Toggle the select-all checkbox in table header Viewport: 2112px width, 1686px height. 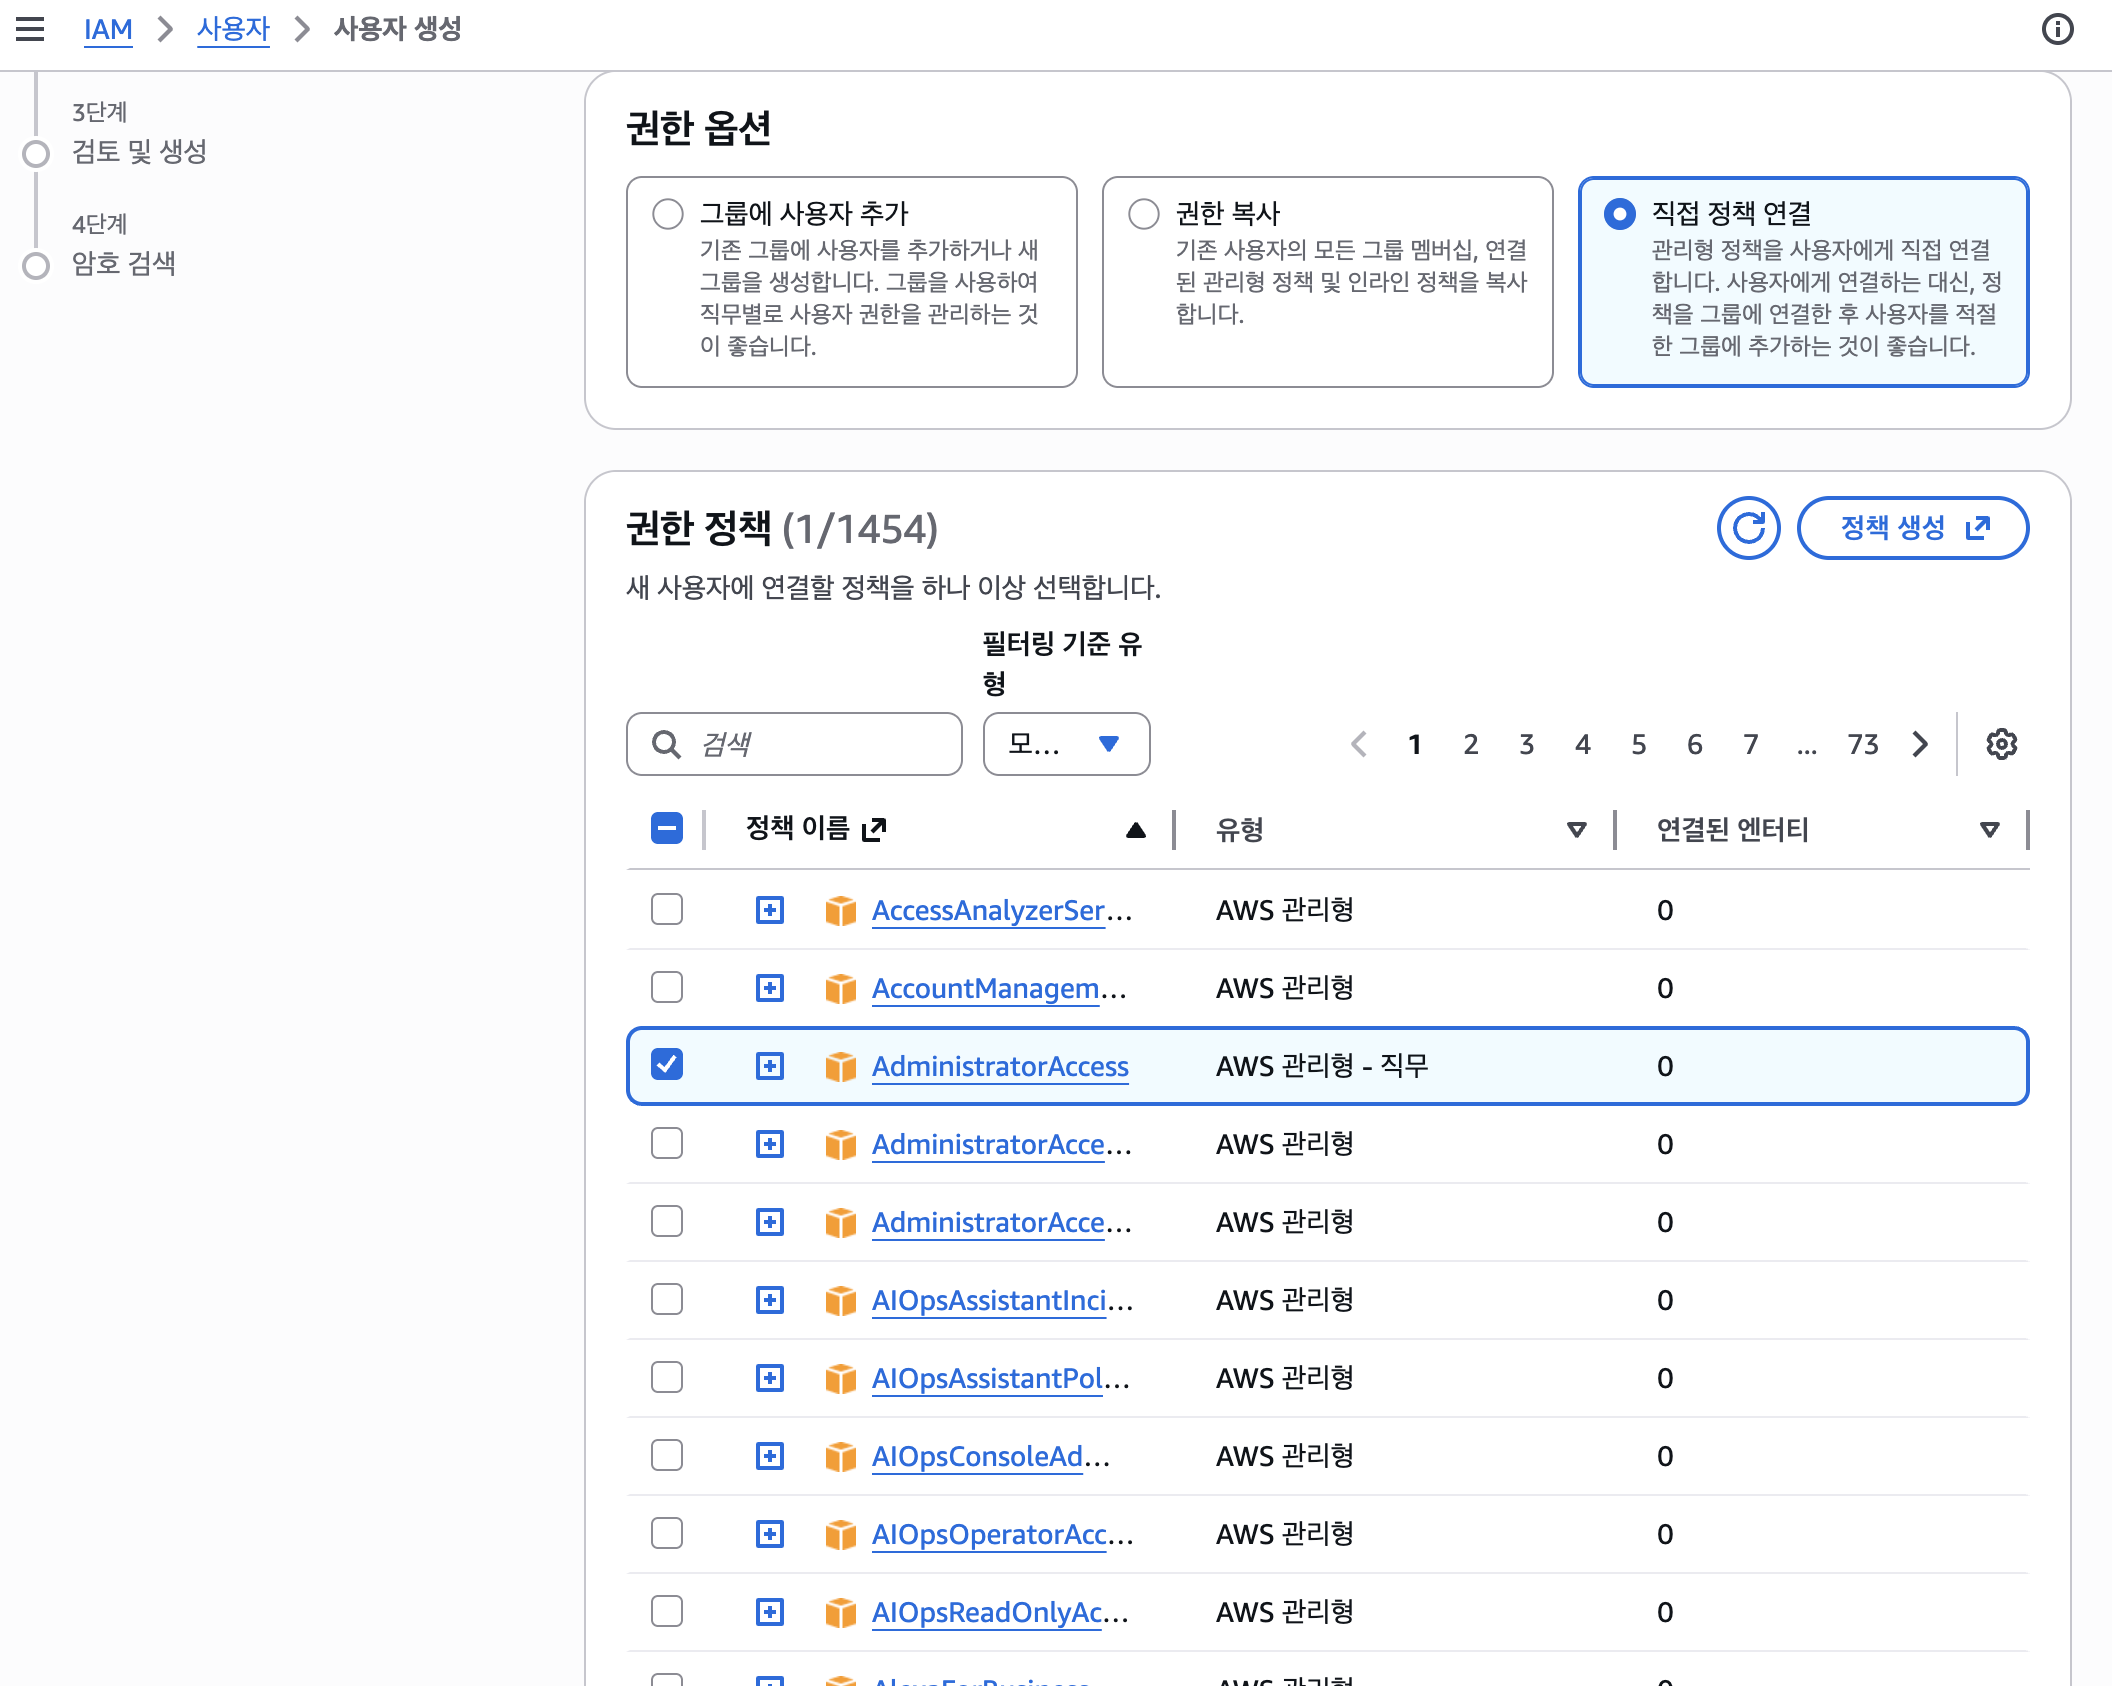click(666, 827)
